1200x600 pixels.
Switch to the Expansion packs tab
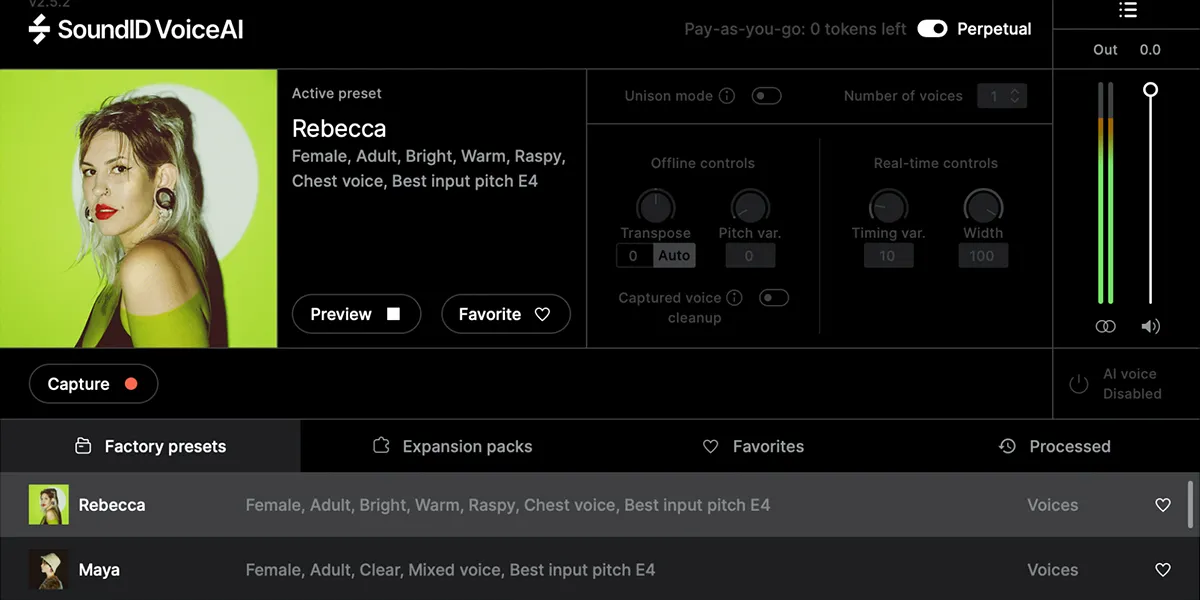pos(452,446)
